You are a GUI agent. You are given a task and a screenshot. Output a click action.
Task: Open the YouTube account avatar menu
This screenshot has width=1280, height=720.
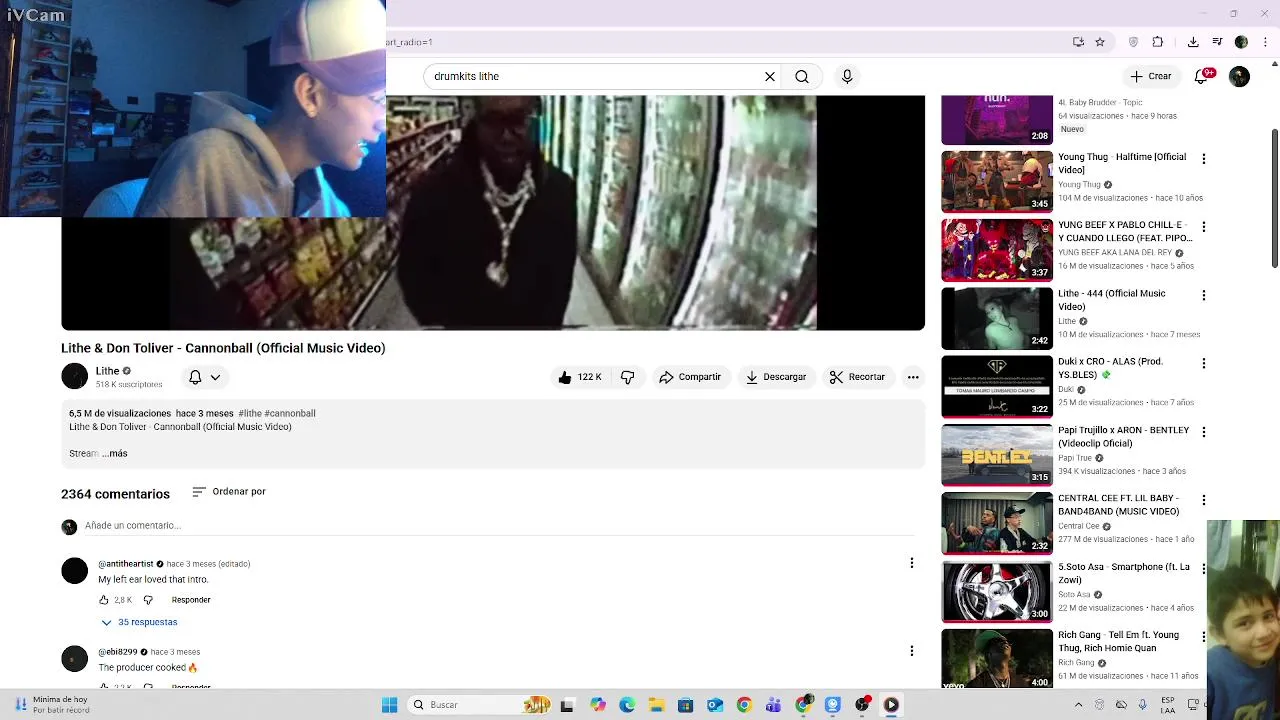tap(1239, 76)
